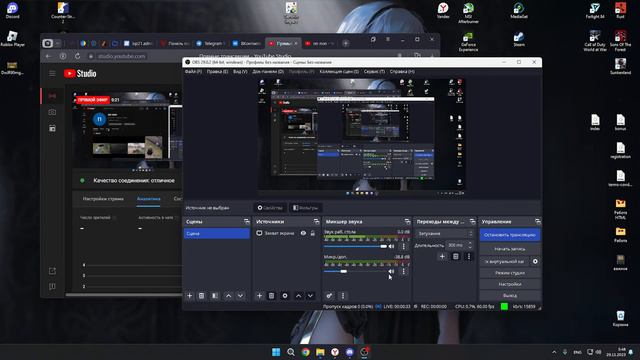Toggle lock on screen capture source
This screenshot has width=640, height=360.
pos(313,233)
